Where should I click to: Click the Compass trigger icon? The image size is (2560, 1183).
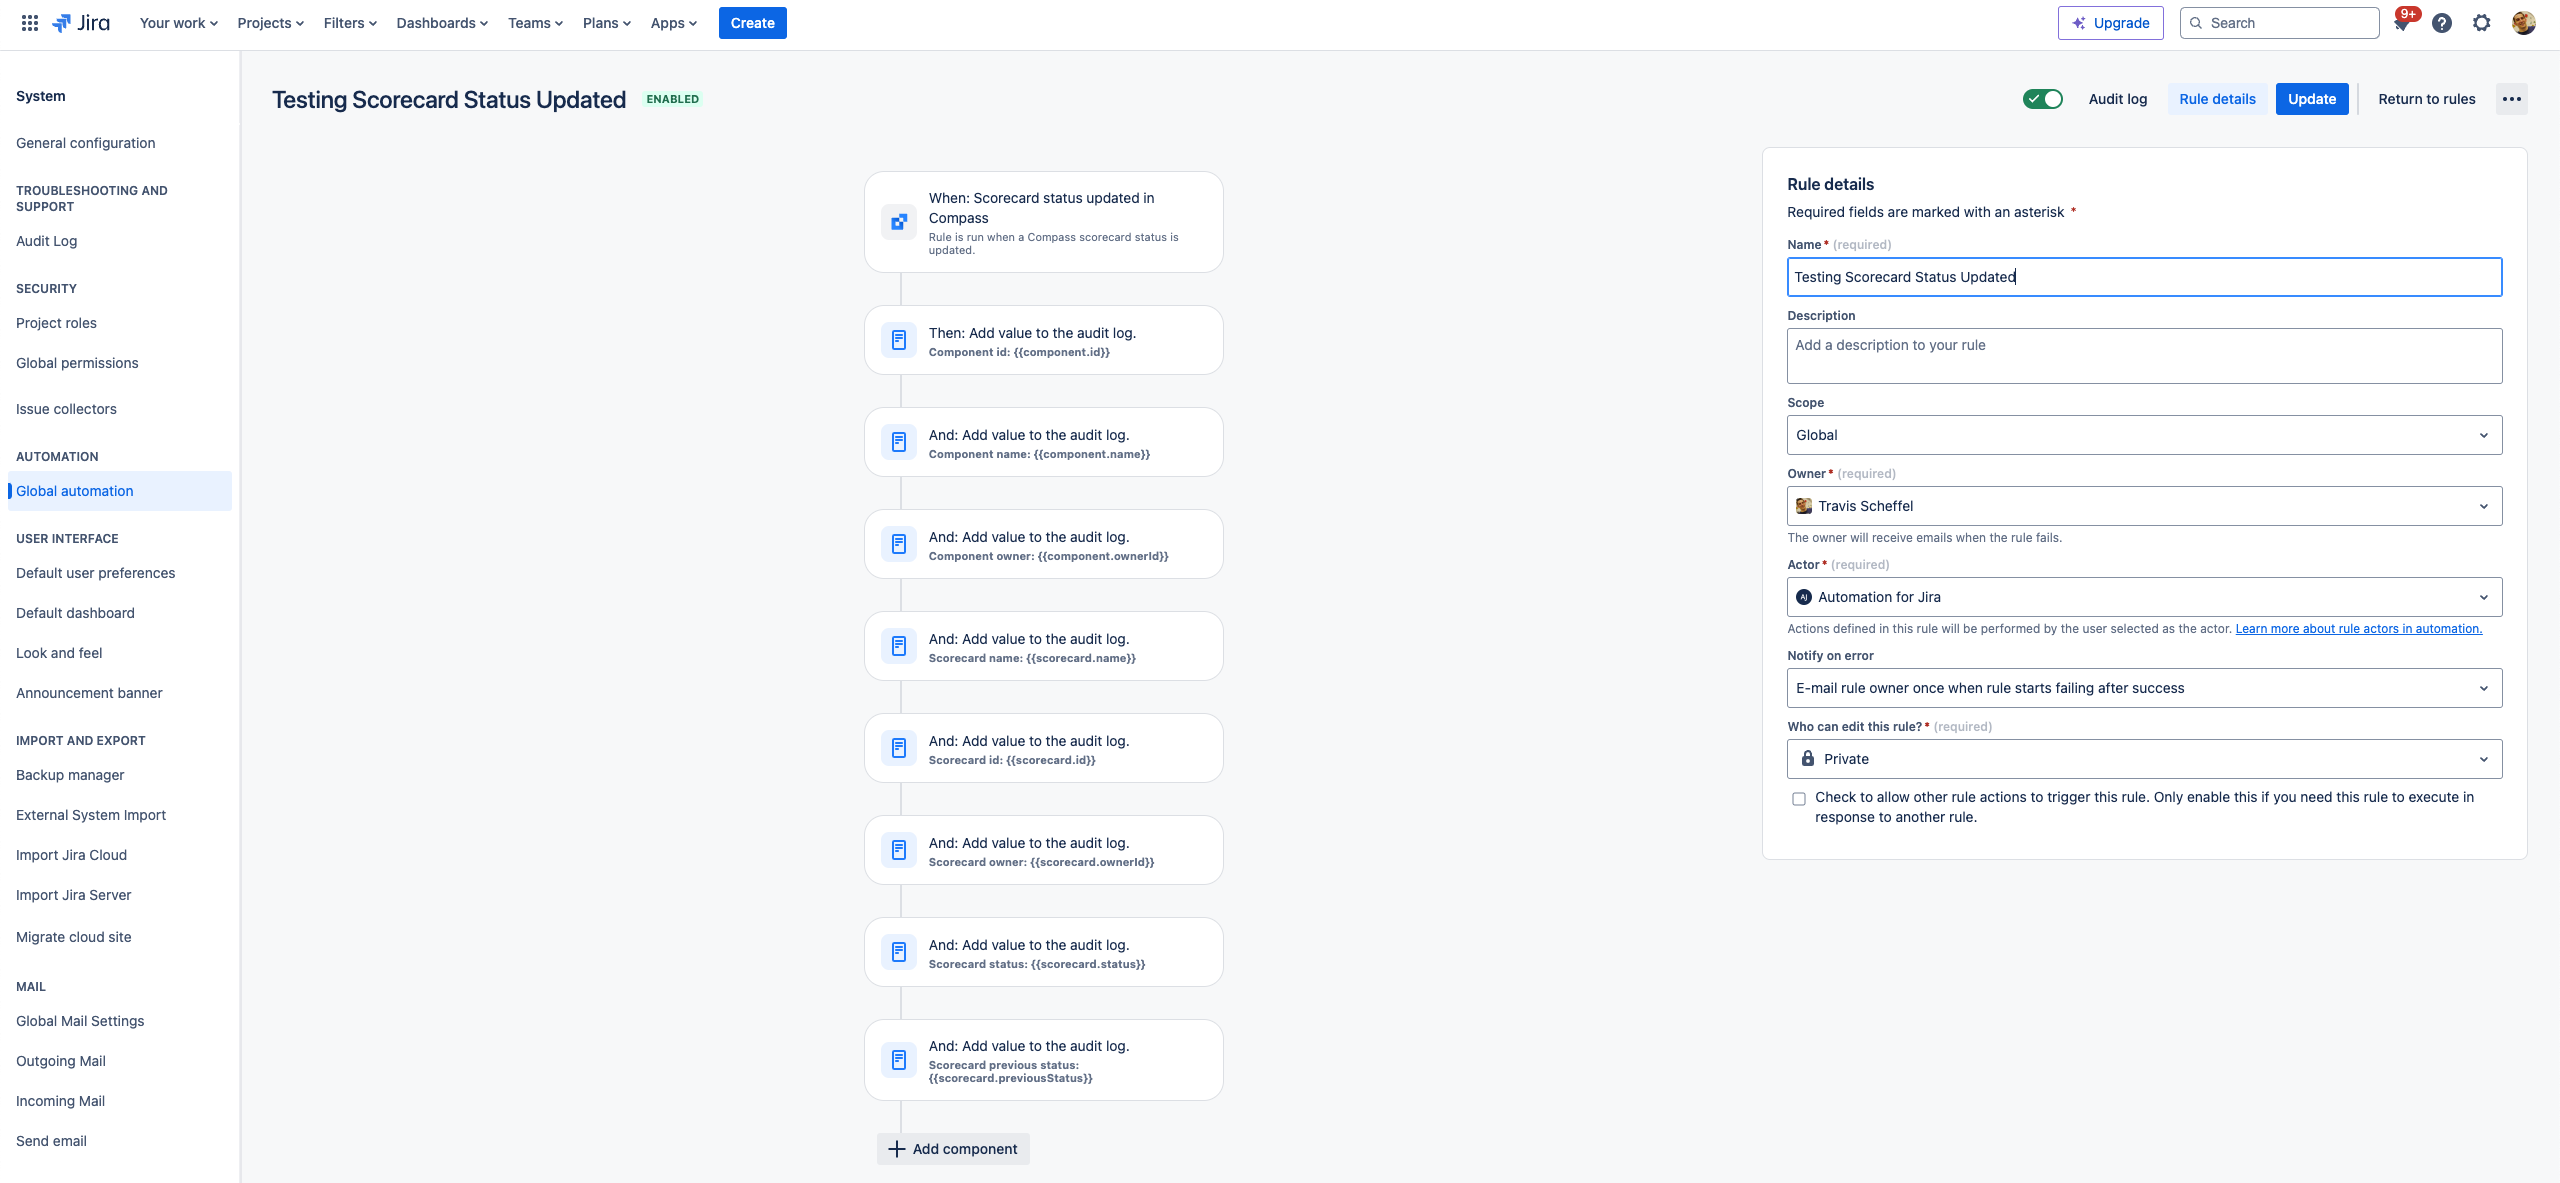[x=899, y=222]
